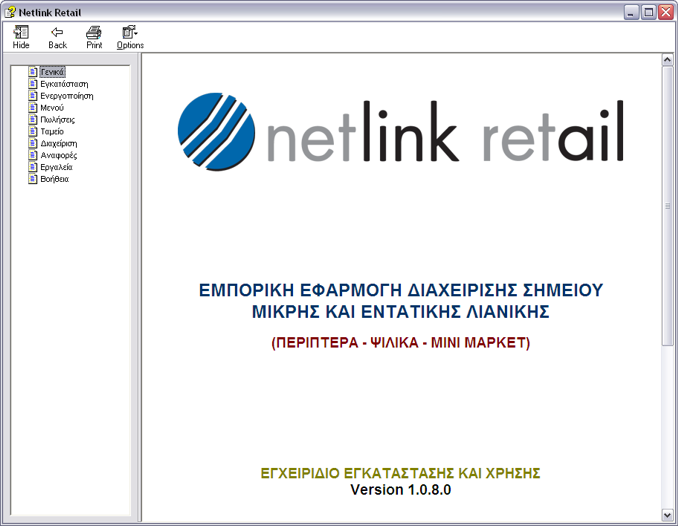This screenshot has height=526, width=678.
Task: Click the 'ΕΜΠΟΡΙΚΗ ΕΦΑΡΜΟΓΗ ΔΙΑΧΕΙΡΙΣΗΣ ΣΗΜΕΙΟΥ' title line
Action: (x=401, y=290)
